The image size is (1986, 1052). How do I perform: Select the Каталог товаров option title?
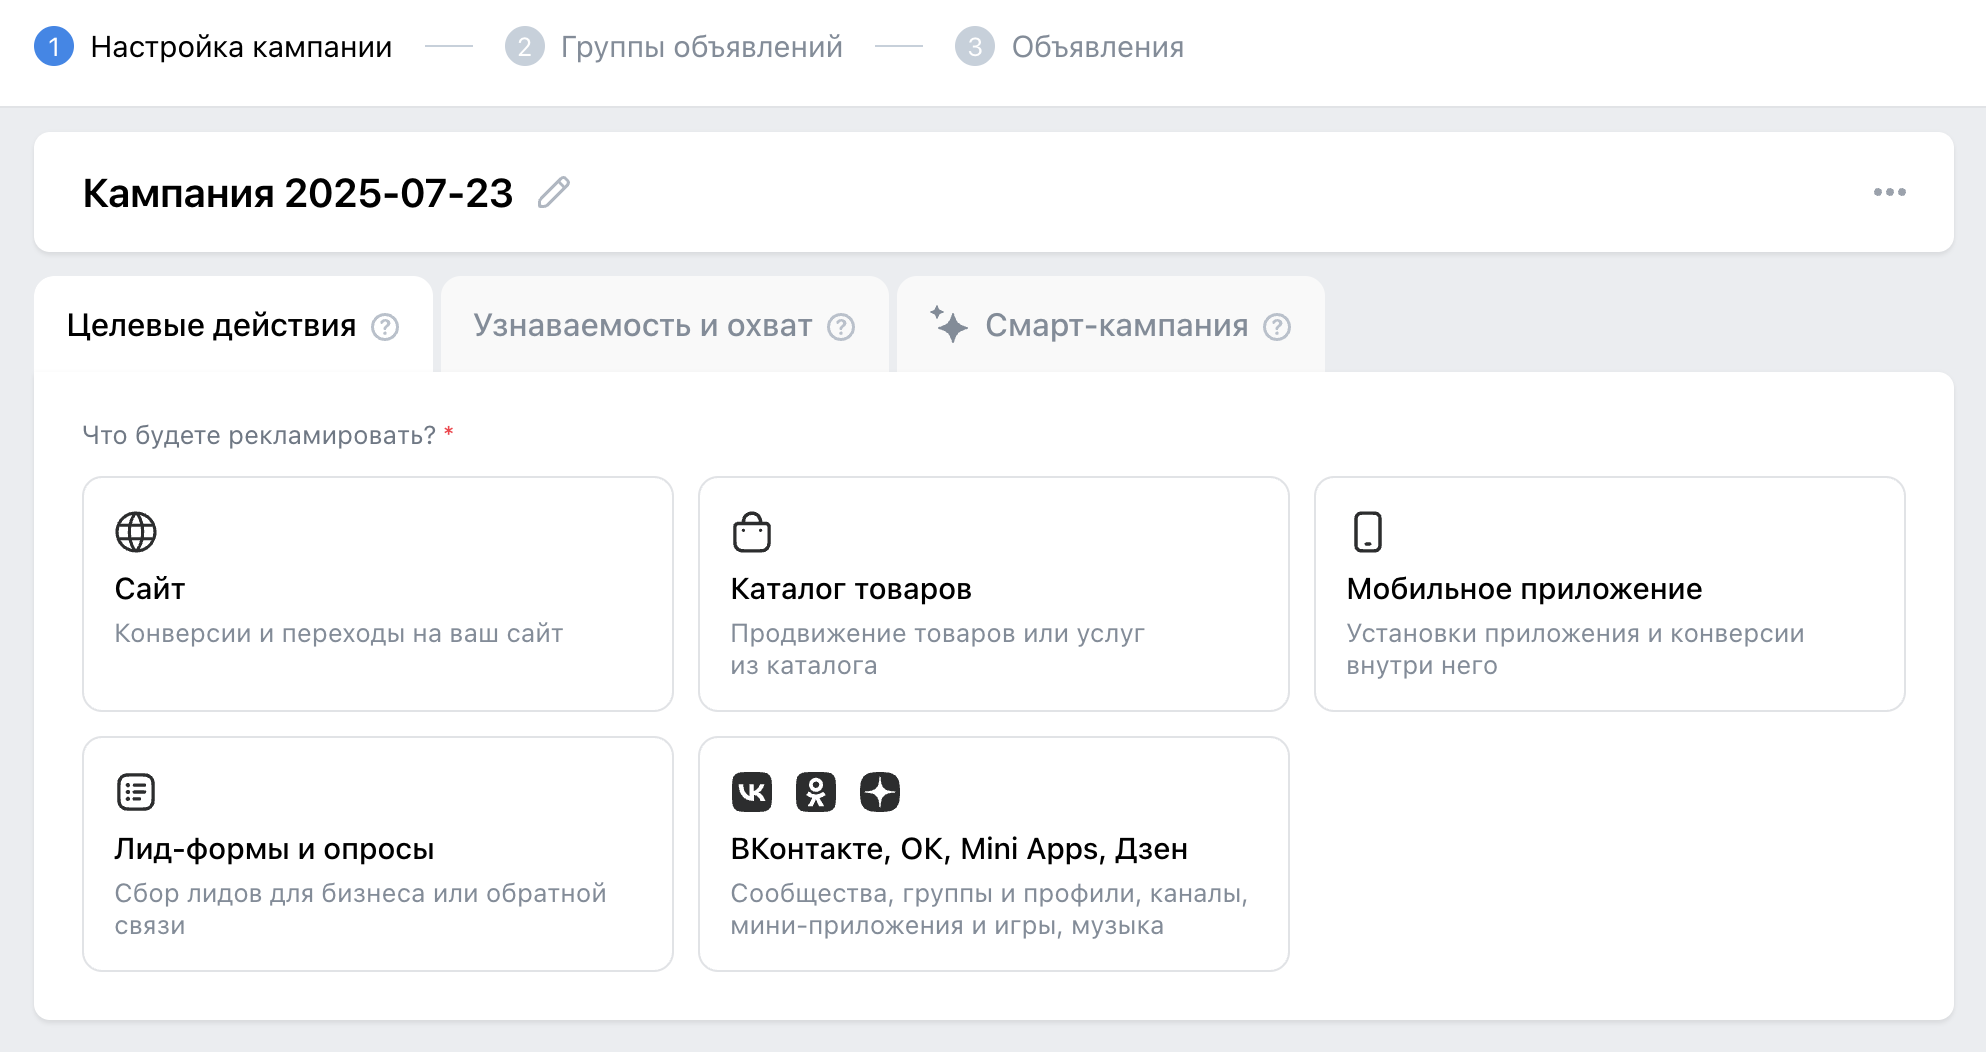pyautogui.click(x=851, y=589)
